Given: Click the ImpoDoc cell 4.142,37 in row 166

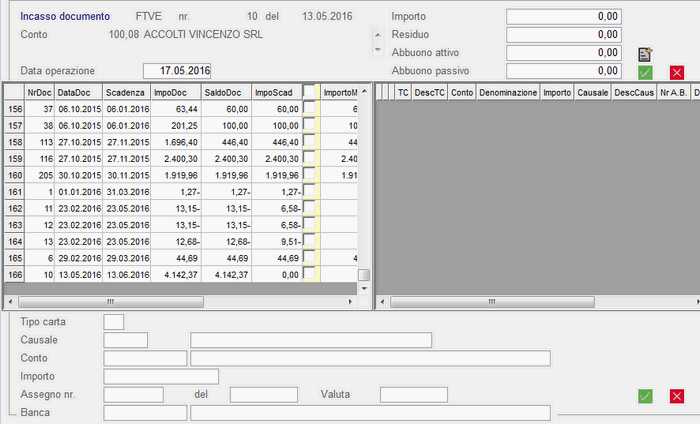Looking at the screenshot, I should coord(176,274).
